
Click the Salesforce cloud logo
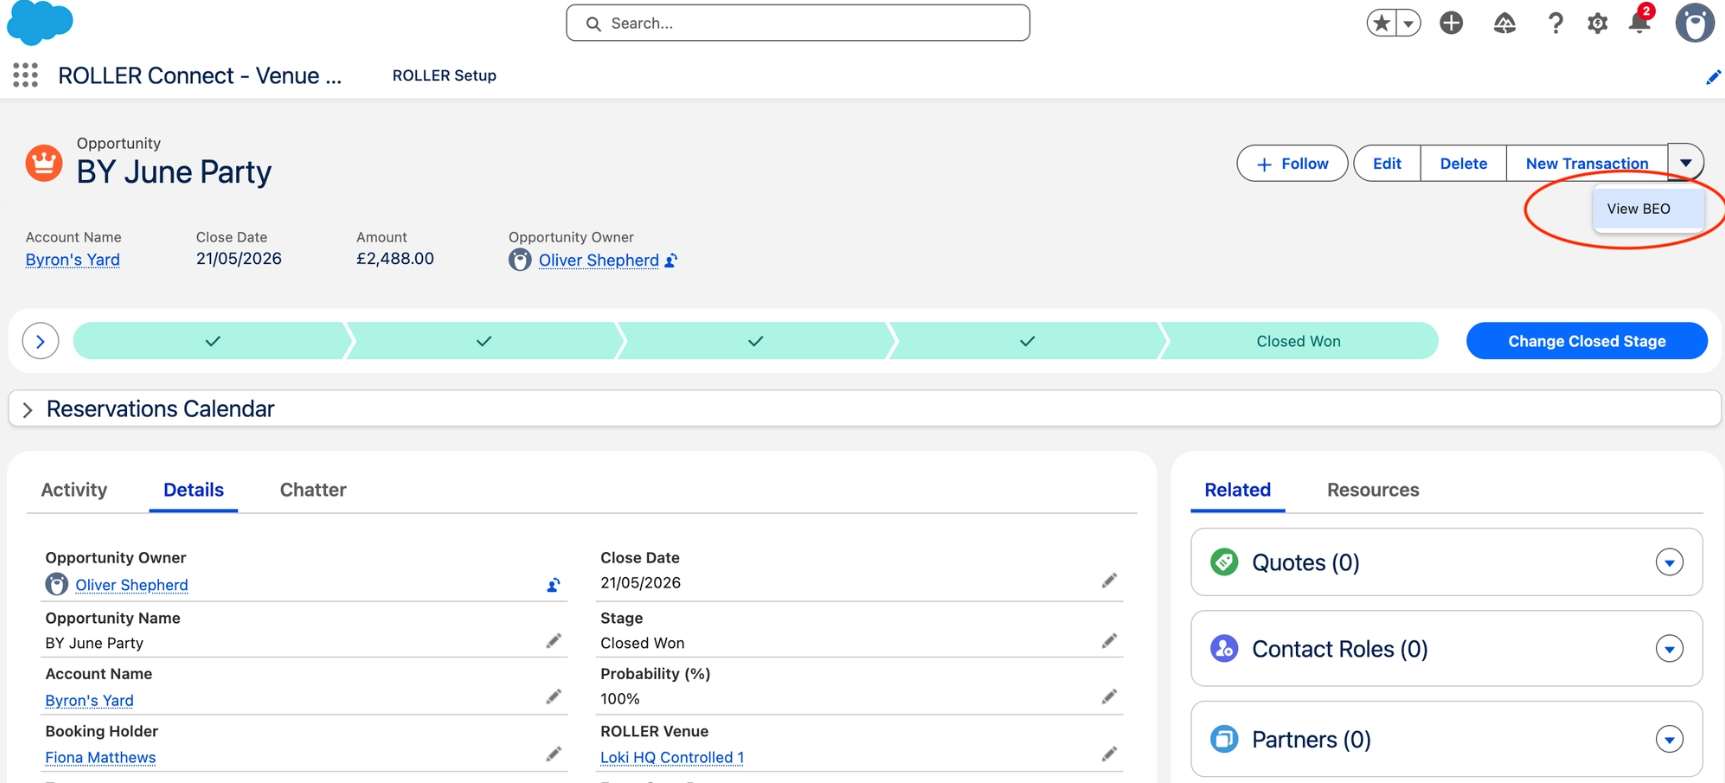tap(40, 23)
